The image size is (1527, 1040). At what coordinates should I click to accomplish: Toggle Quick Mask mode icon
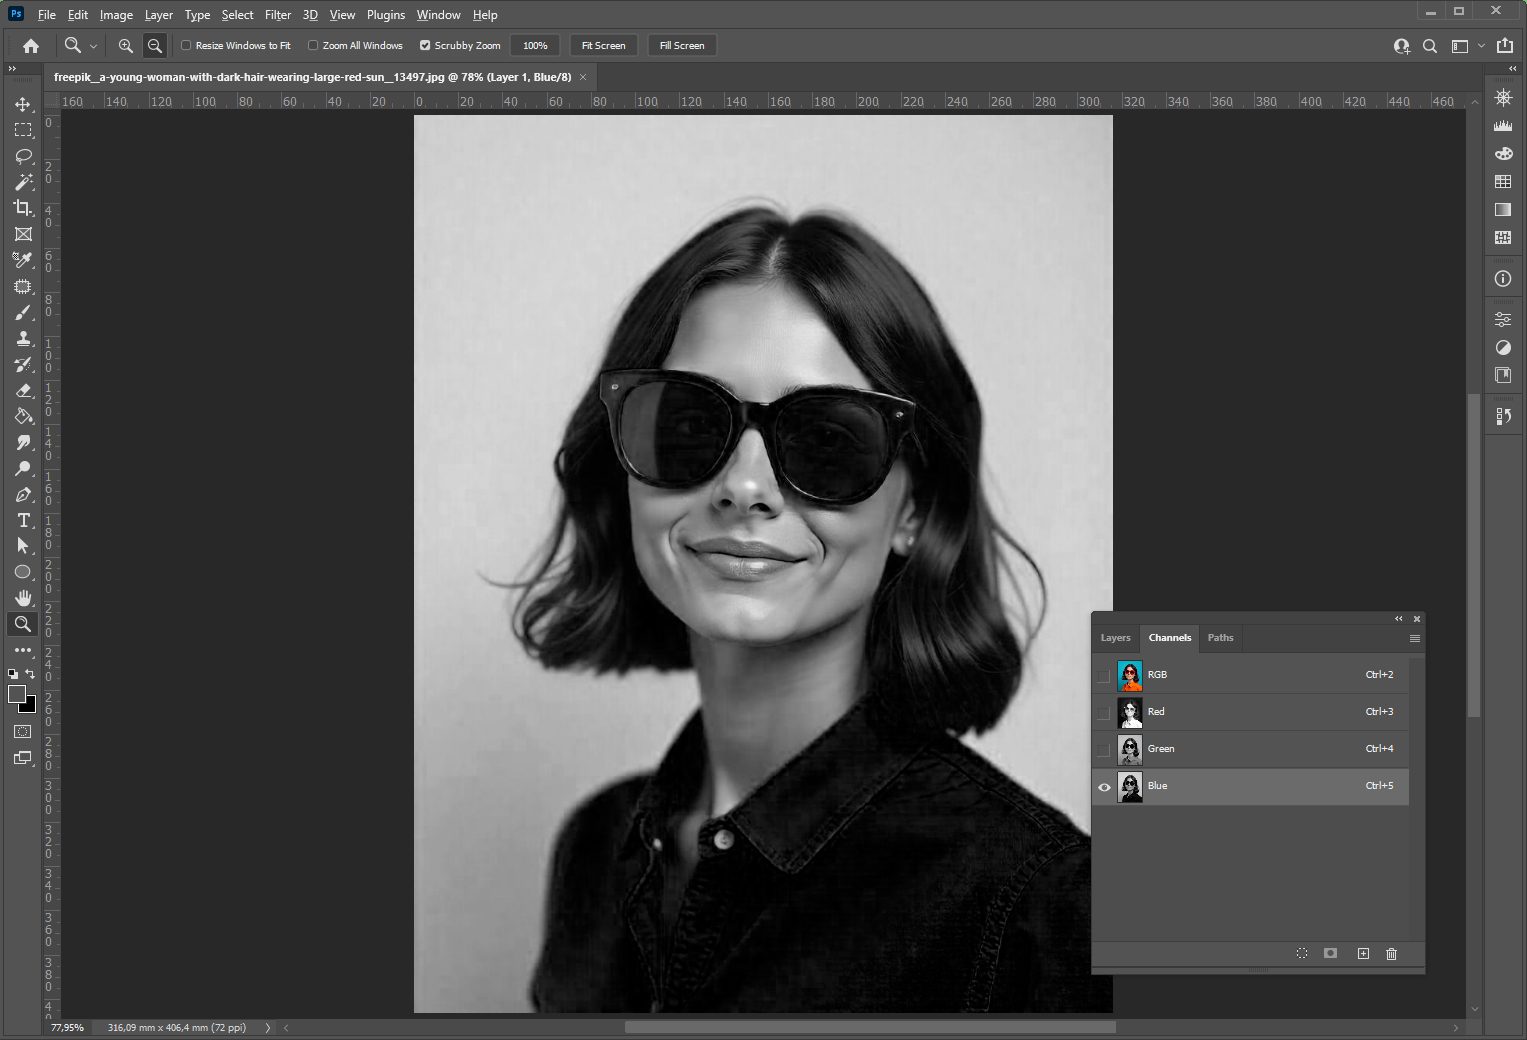[23, 732]
